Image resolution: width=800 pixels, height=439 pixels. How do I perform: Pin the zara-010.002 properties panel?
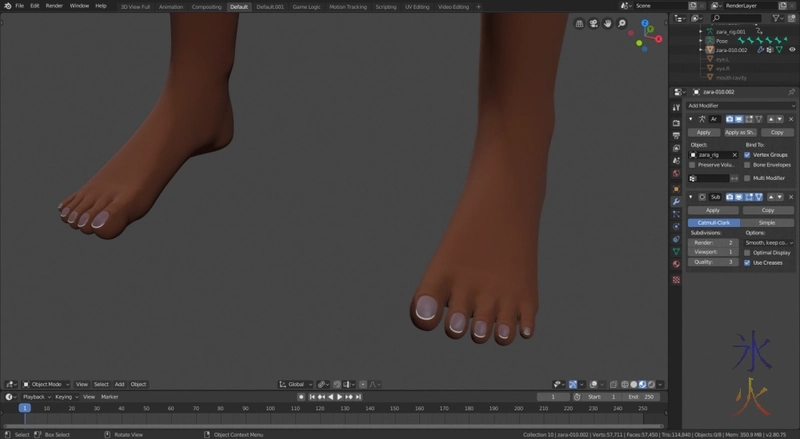pyautogui.click(x=791, y=91)
